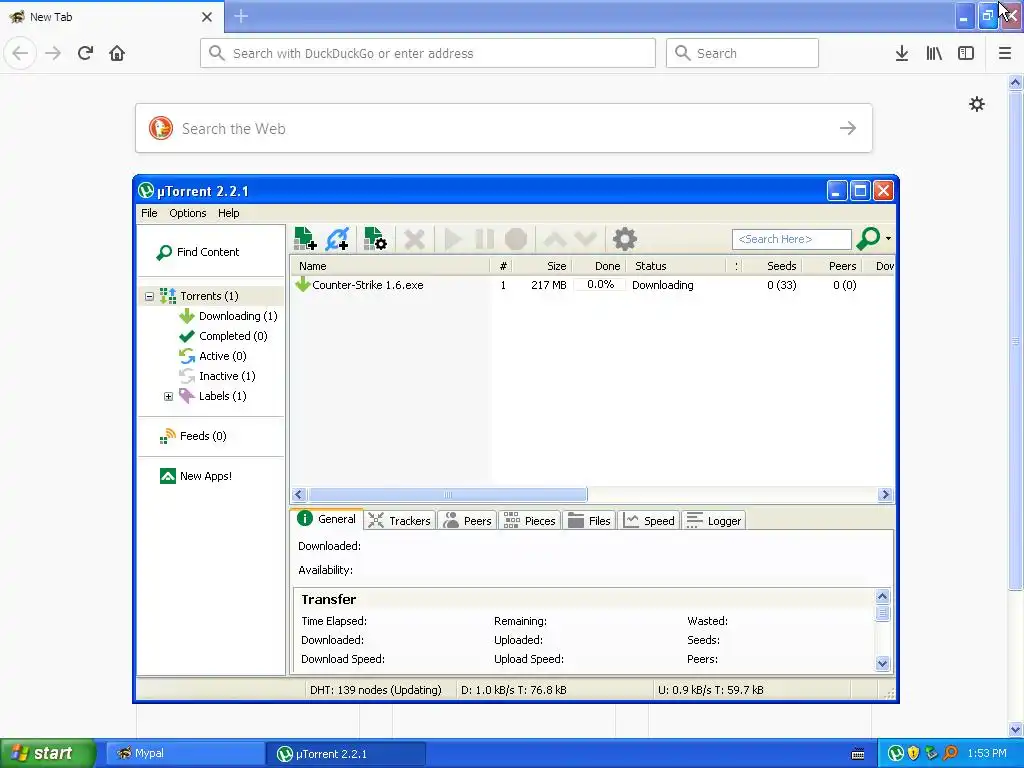This screenshot has height=768, width=1024.
Task: Switch to the Peers tab
Action: tap(468, 520)
